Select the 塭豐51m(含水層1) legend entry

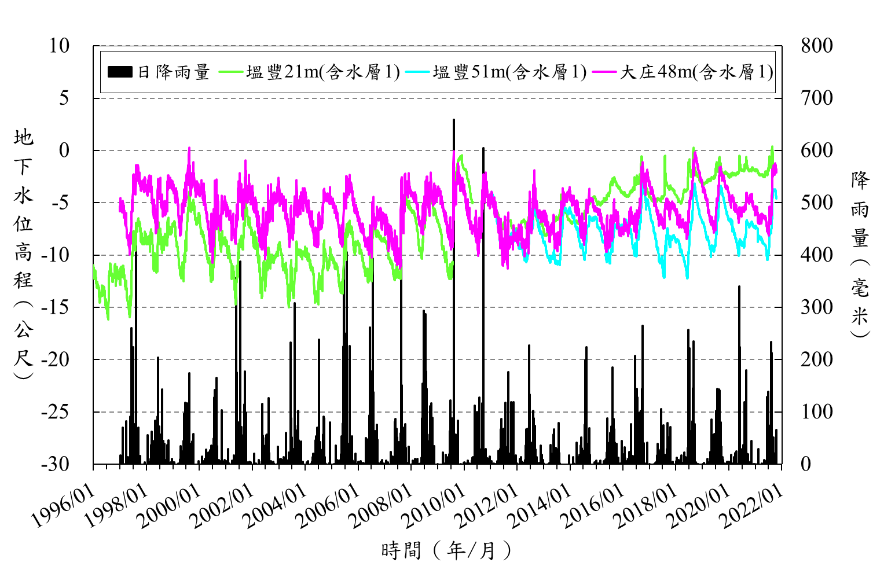(x=509, y=72)
